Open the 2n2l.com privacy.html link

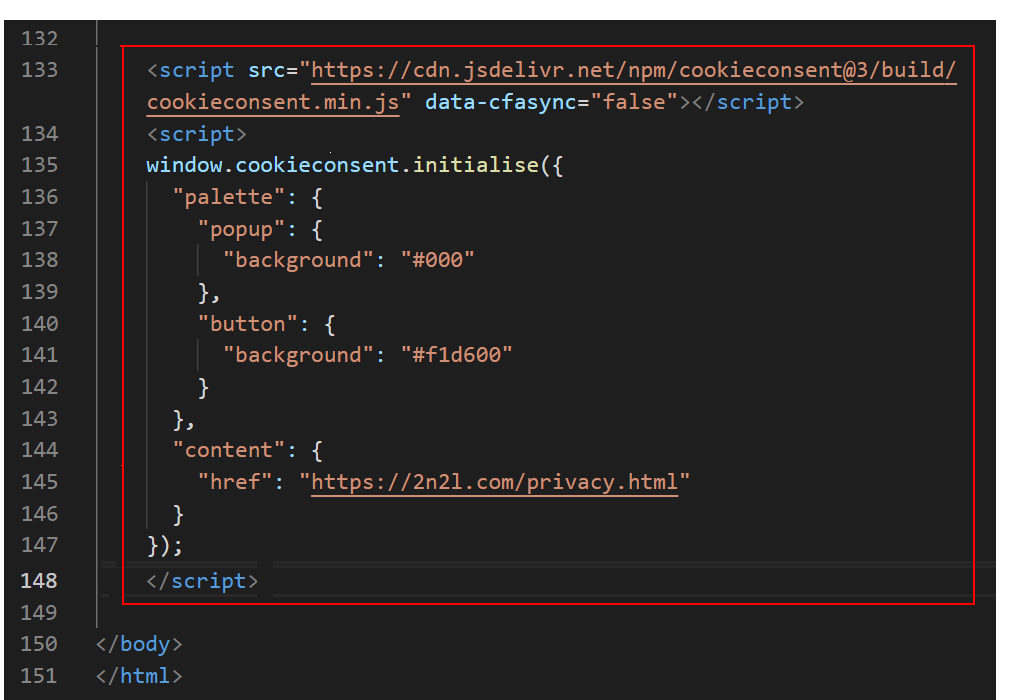tap(495, 482)
